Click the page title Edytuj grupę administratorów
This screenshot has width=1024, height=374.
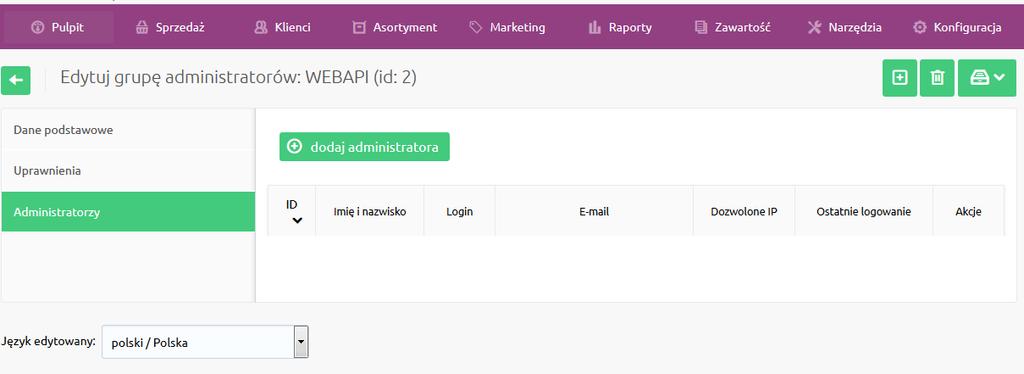[x=238, y=78]
